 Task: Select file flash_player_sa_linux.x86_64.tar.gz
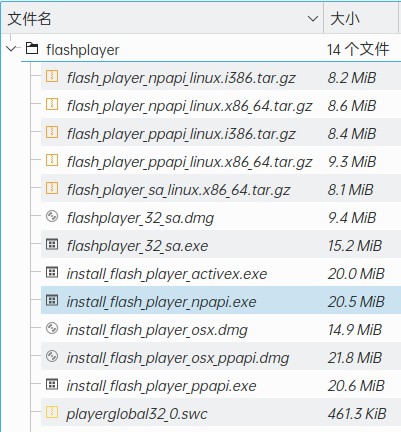coord(178,190)
